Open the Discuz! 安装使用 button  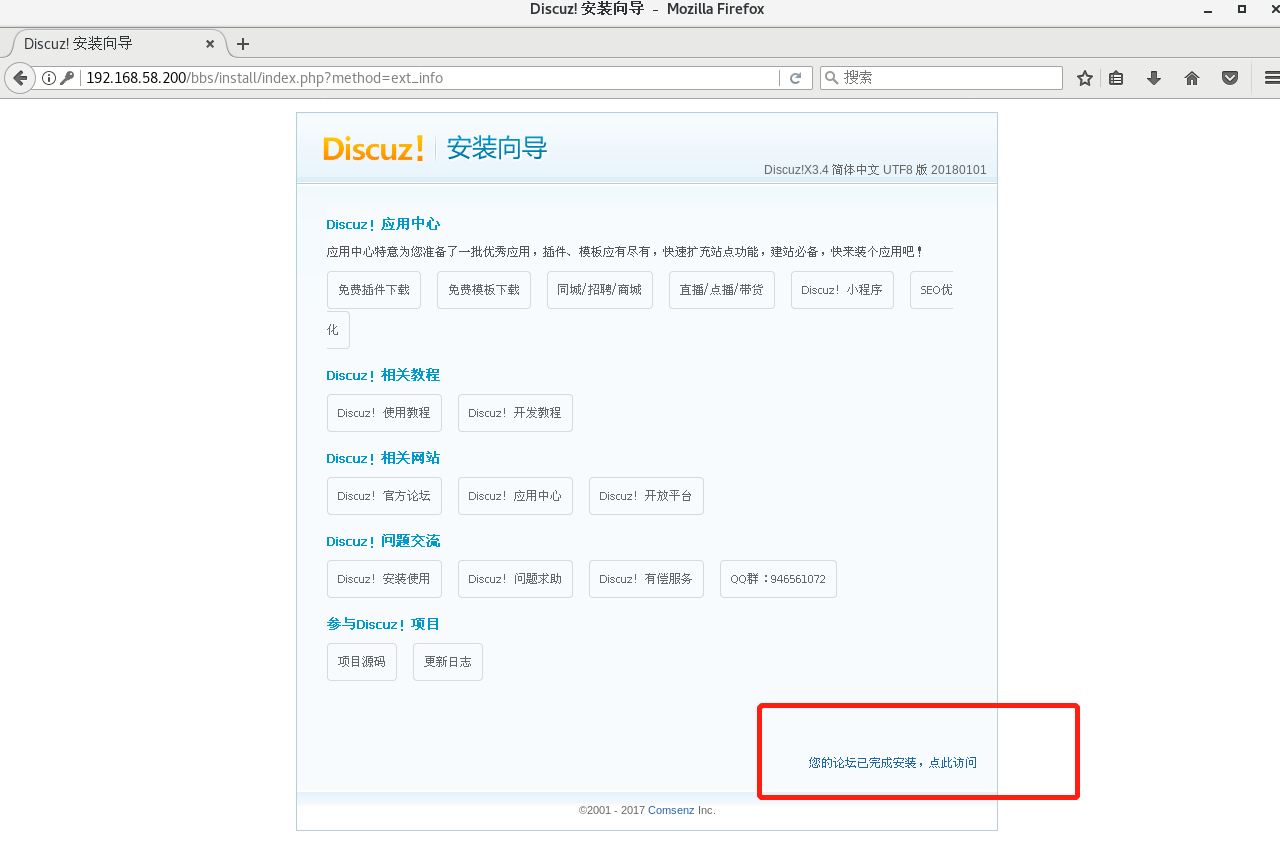(x=384, y=579)
